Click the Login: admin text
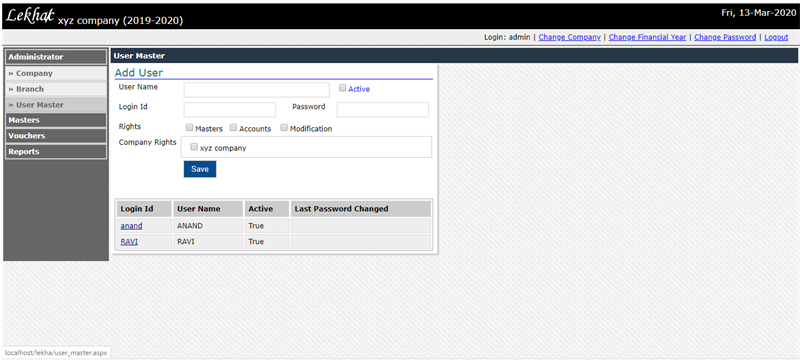Screen dimensions: 800x363 [507, 37]
